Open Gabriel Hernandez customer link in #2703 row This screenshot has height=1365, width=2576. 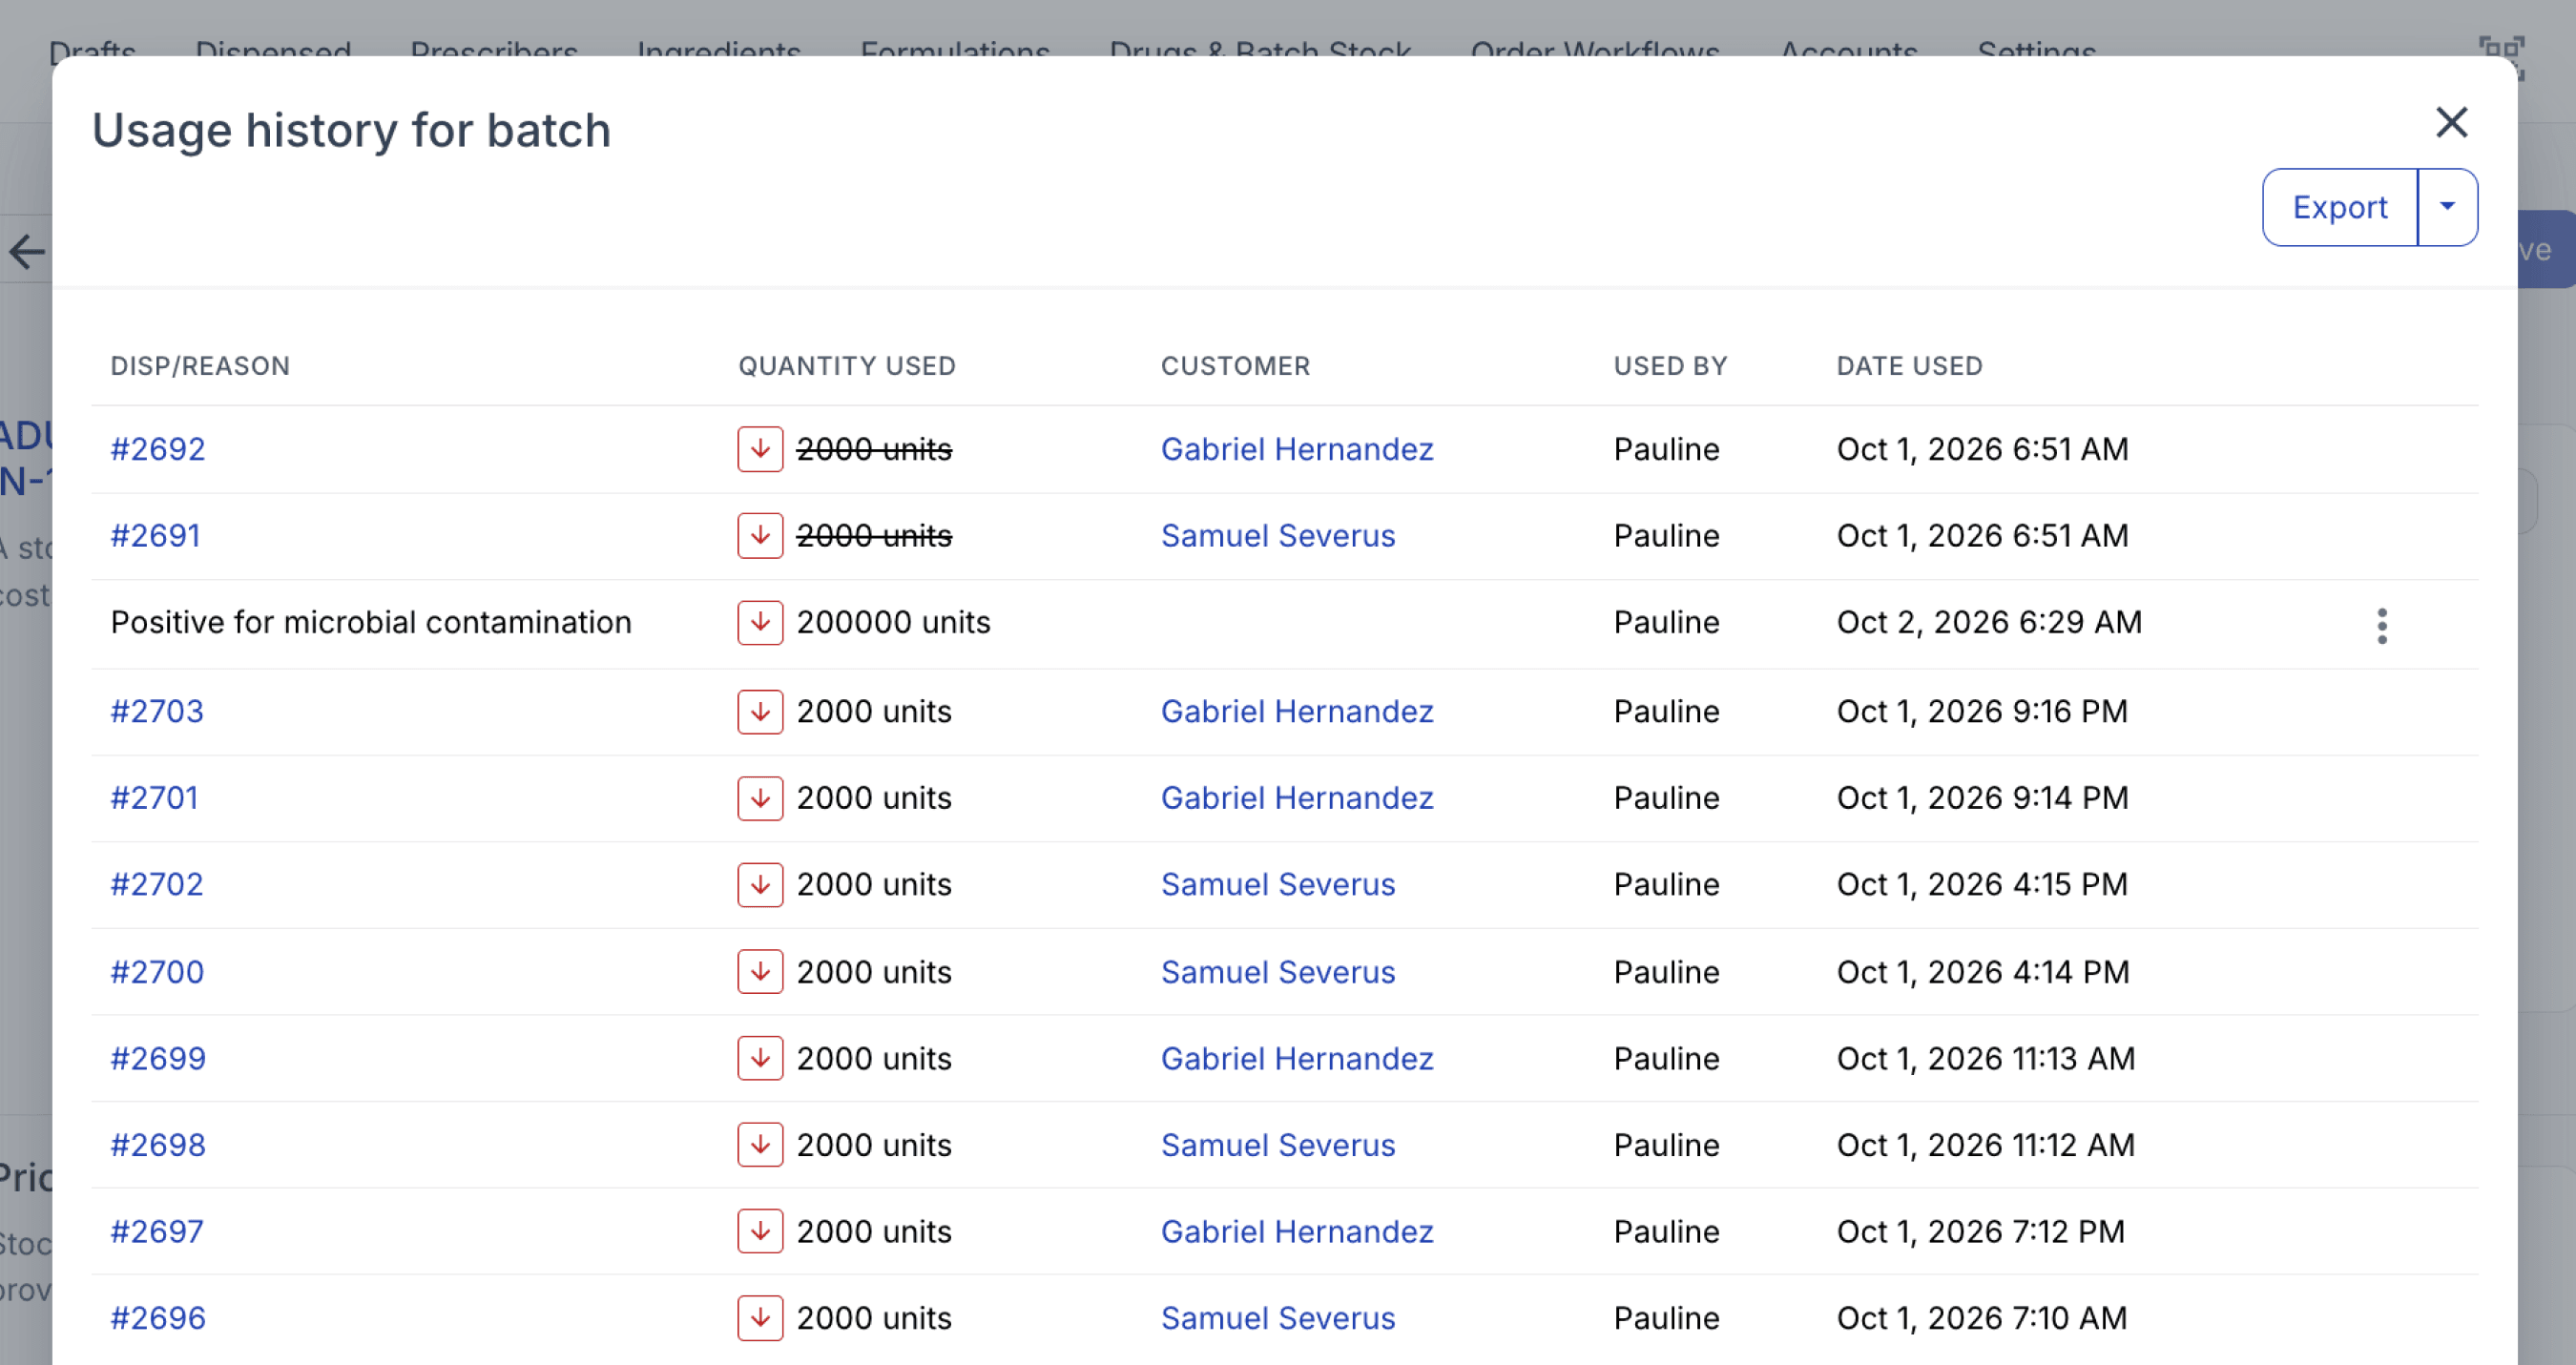pyautogui.click(x=1297, y=711)
